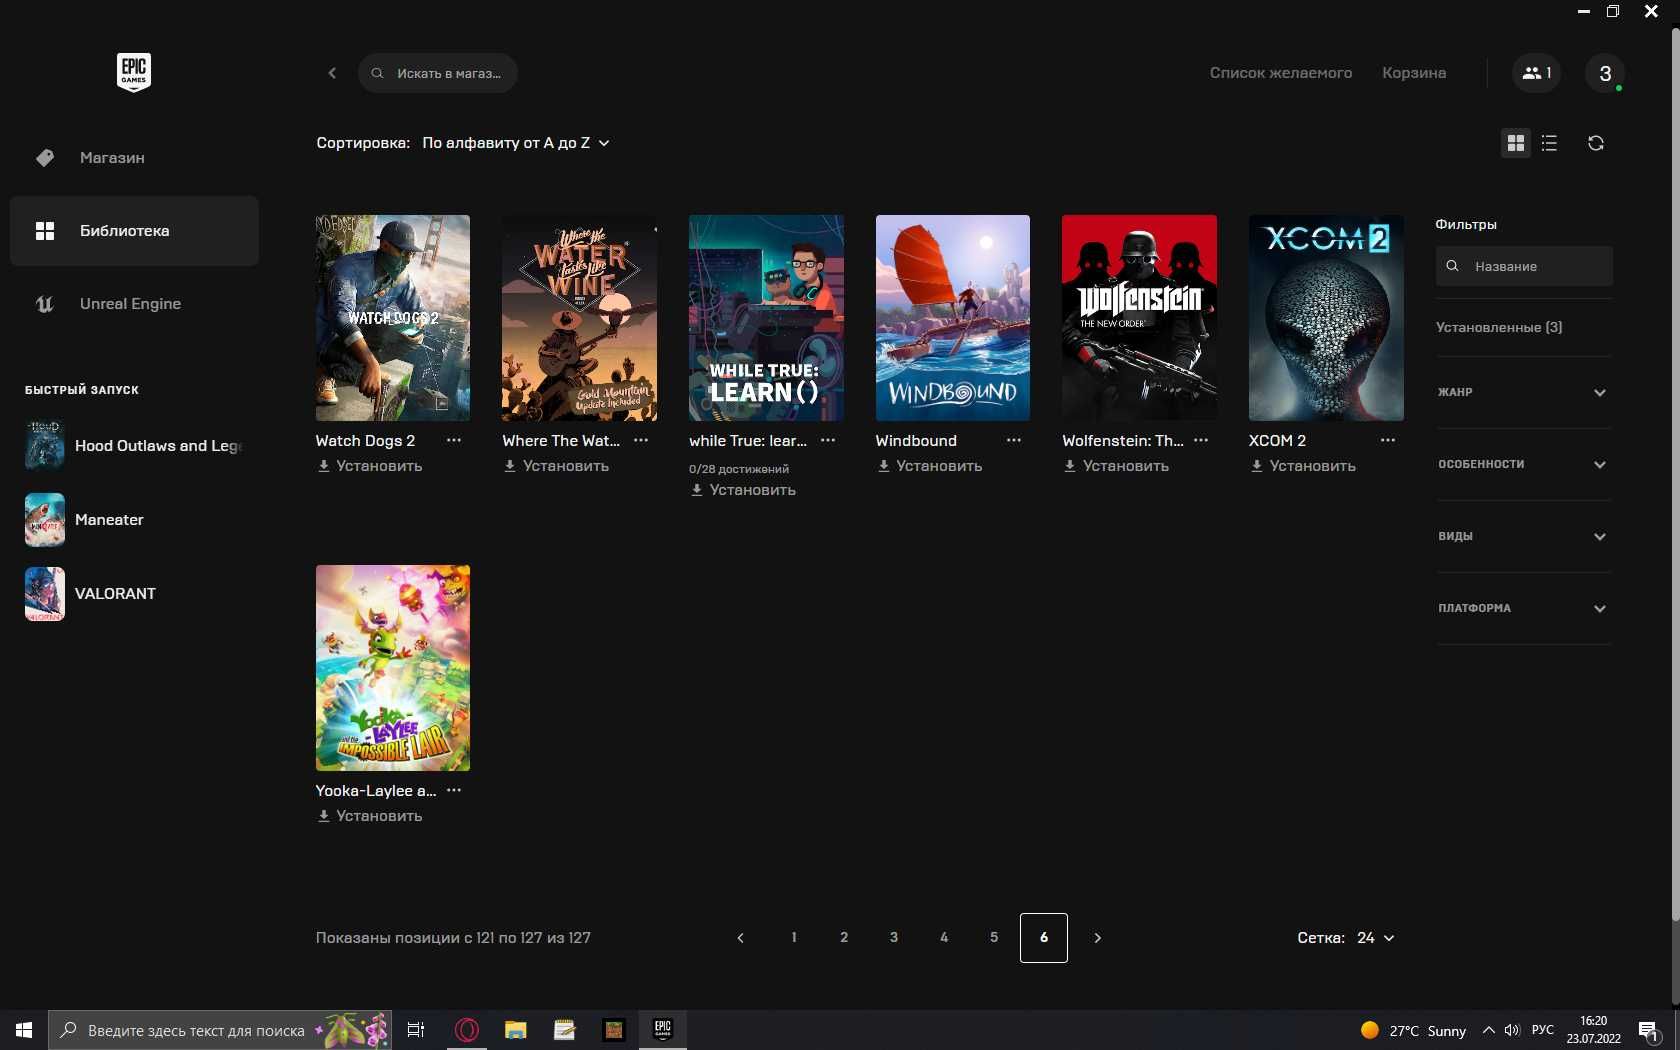This screenshot has height=1050, width=1680.
Task: Install Windbound
Action: pos(930,466)
